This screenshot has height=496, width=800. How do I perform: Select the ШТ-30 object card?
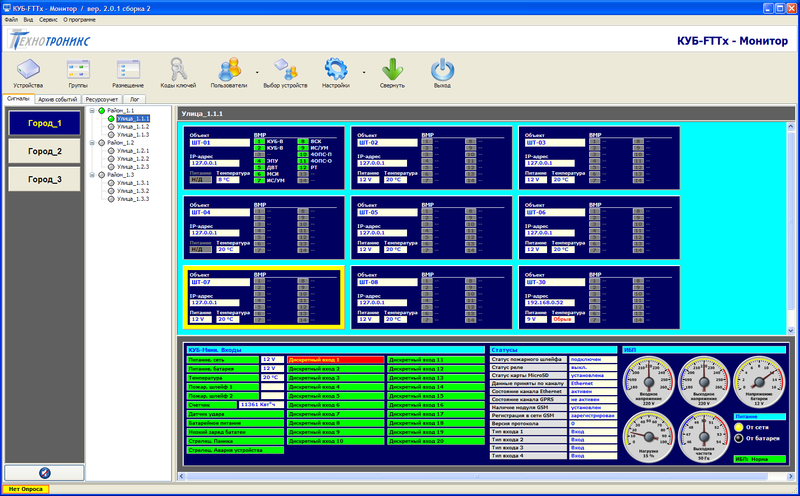pos(599,297)
